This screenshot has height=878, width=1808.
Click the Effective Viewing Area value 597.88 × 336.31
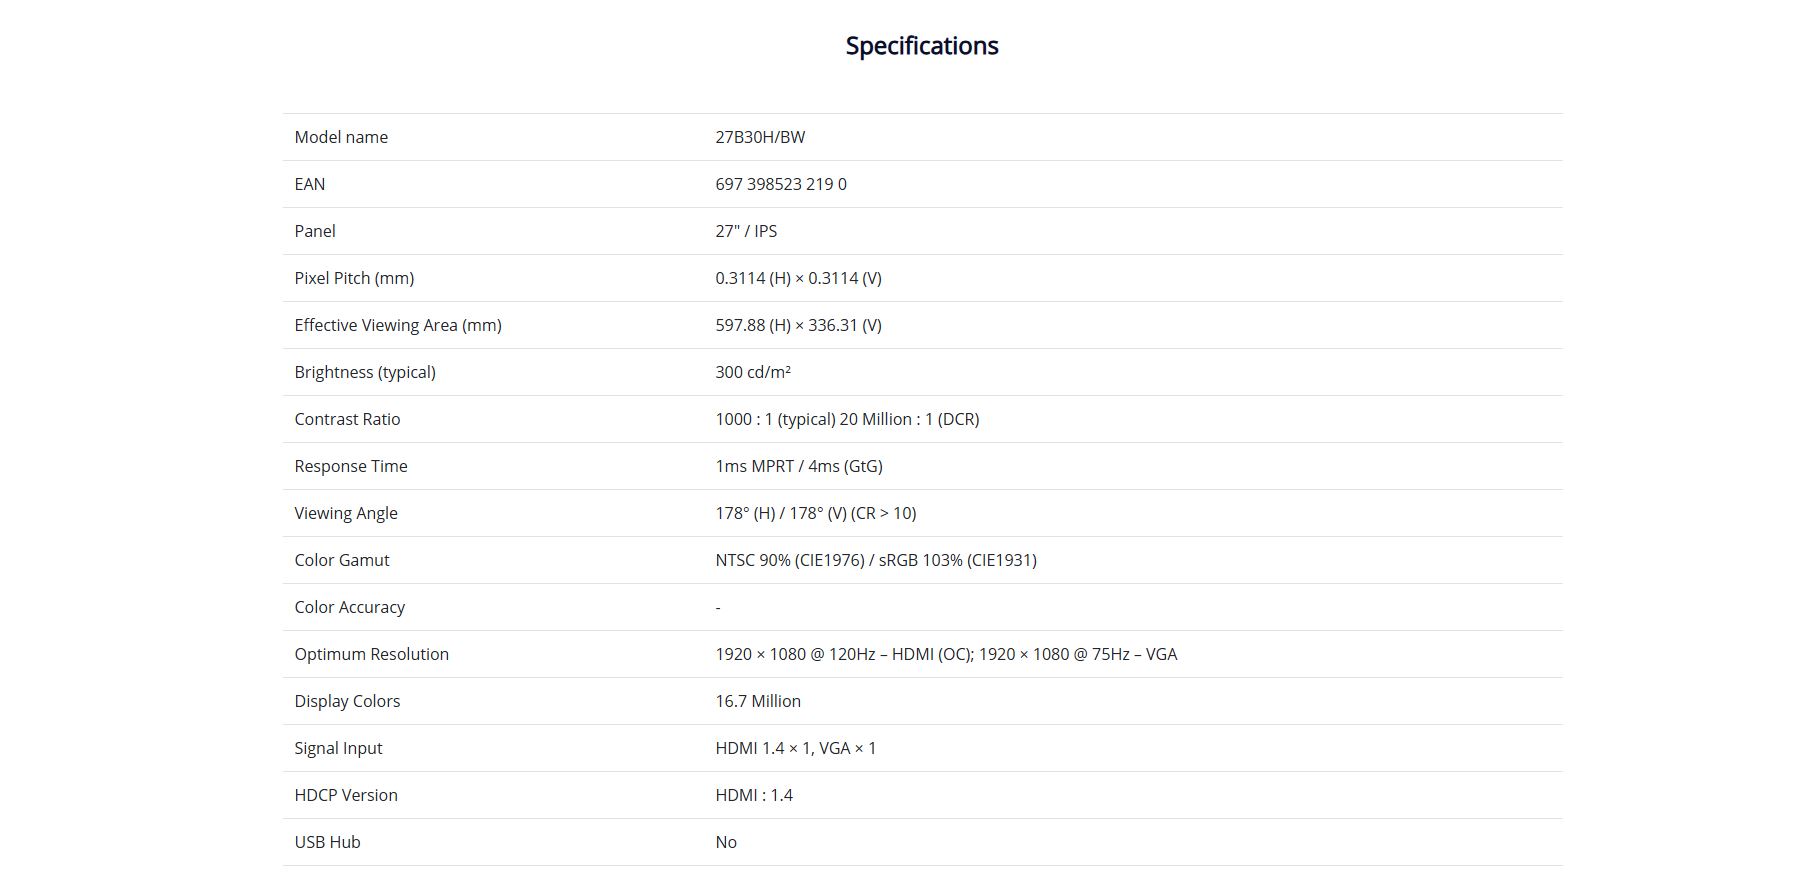click(x=798, y=325)
